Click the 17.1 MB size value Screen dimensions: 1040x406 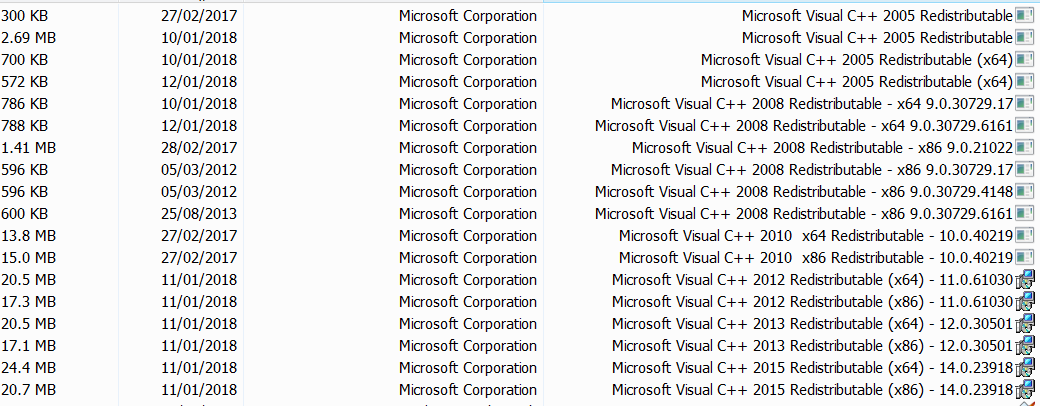(29, 346)
